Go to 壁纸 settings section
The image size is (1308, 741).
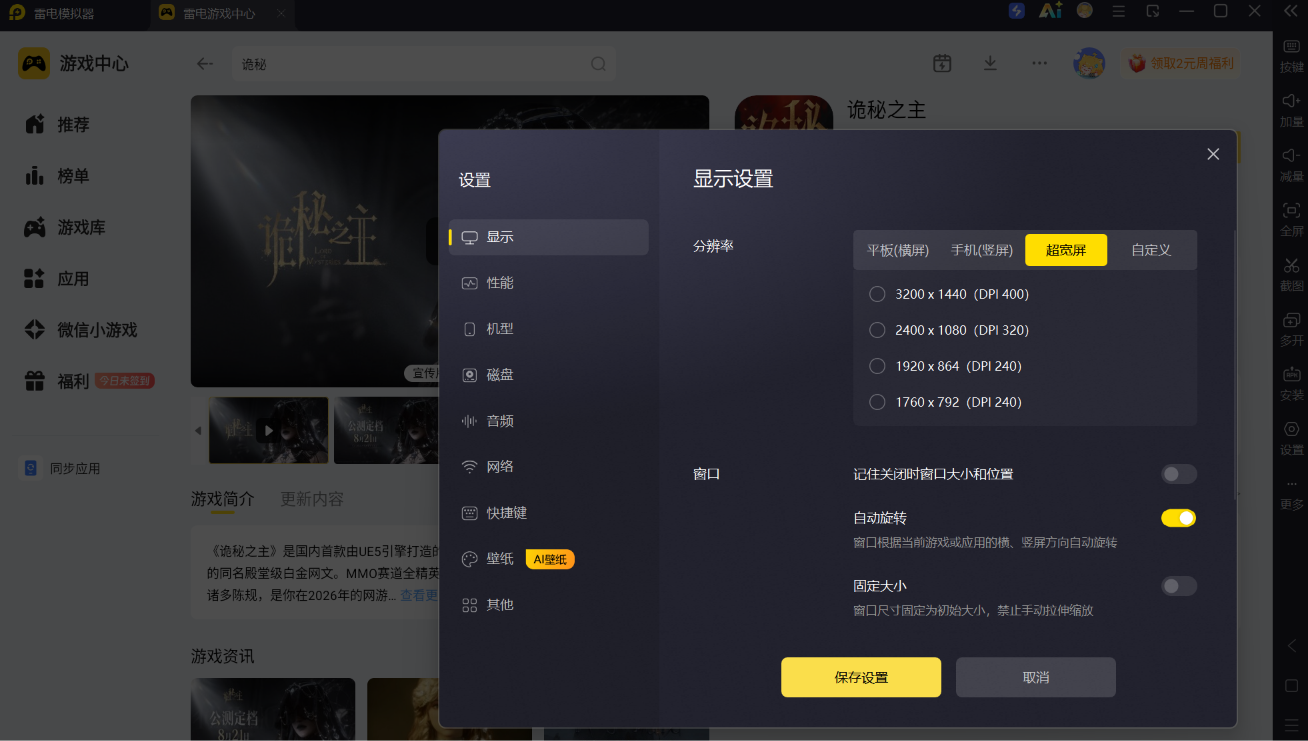click(549, 559)
